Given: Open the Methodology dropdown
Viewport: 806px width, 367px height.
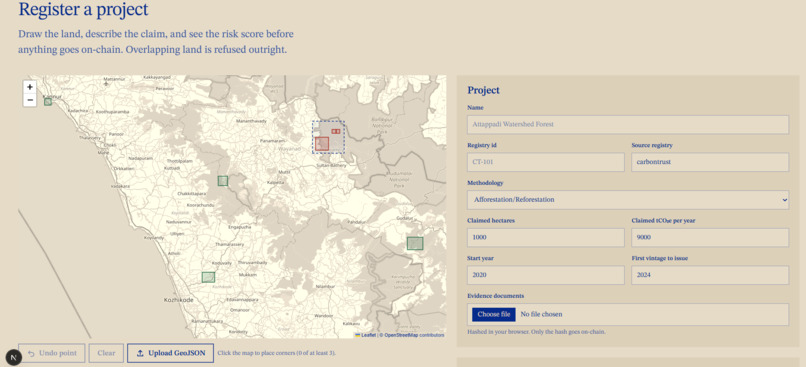Looking at the screenshot, I should tap(628, 199).
